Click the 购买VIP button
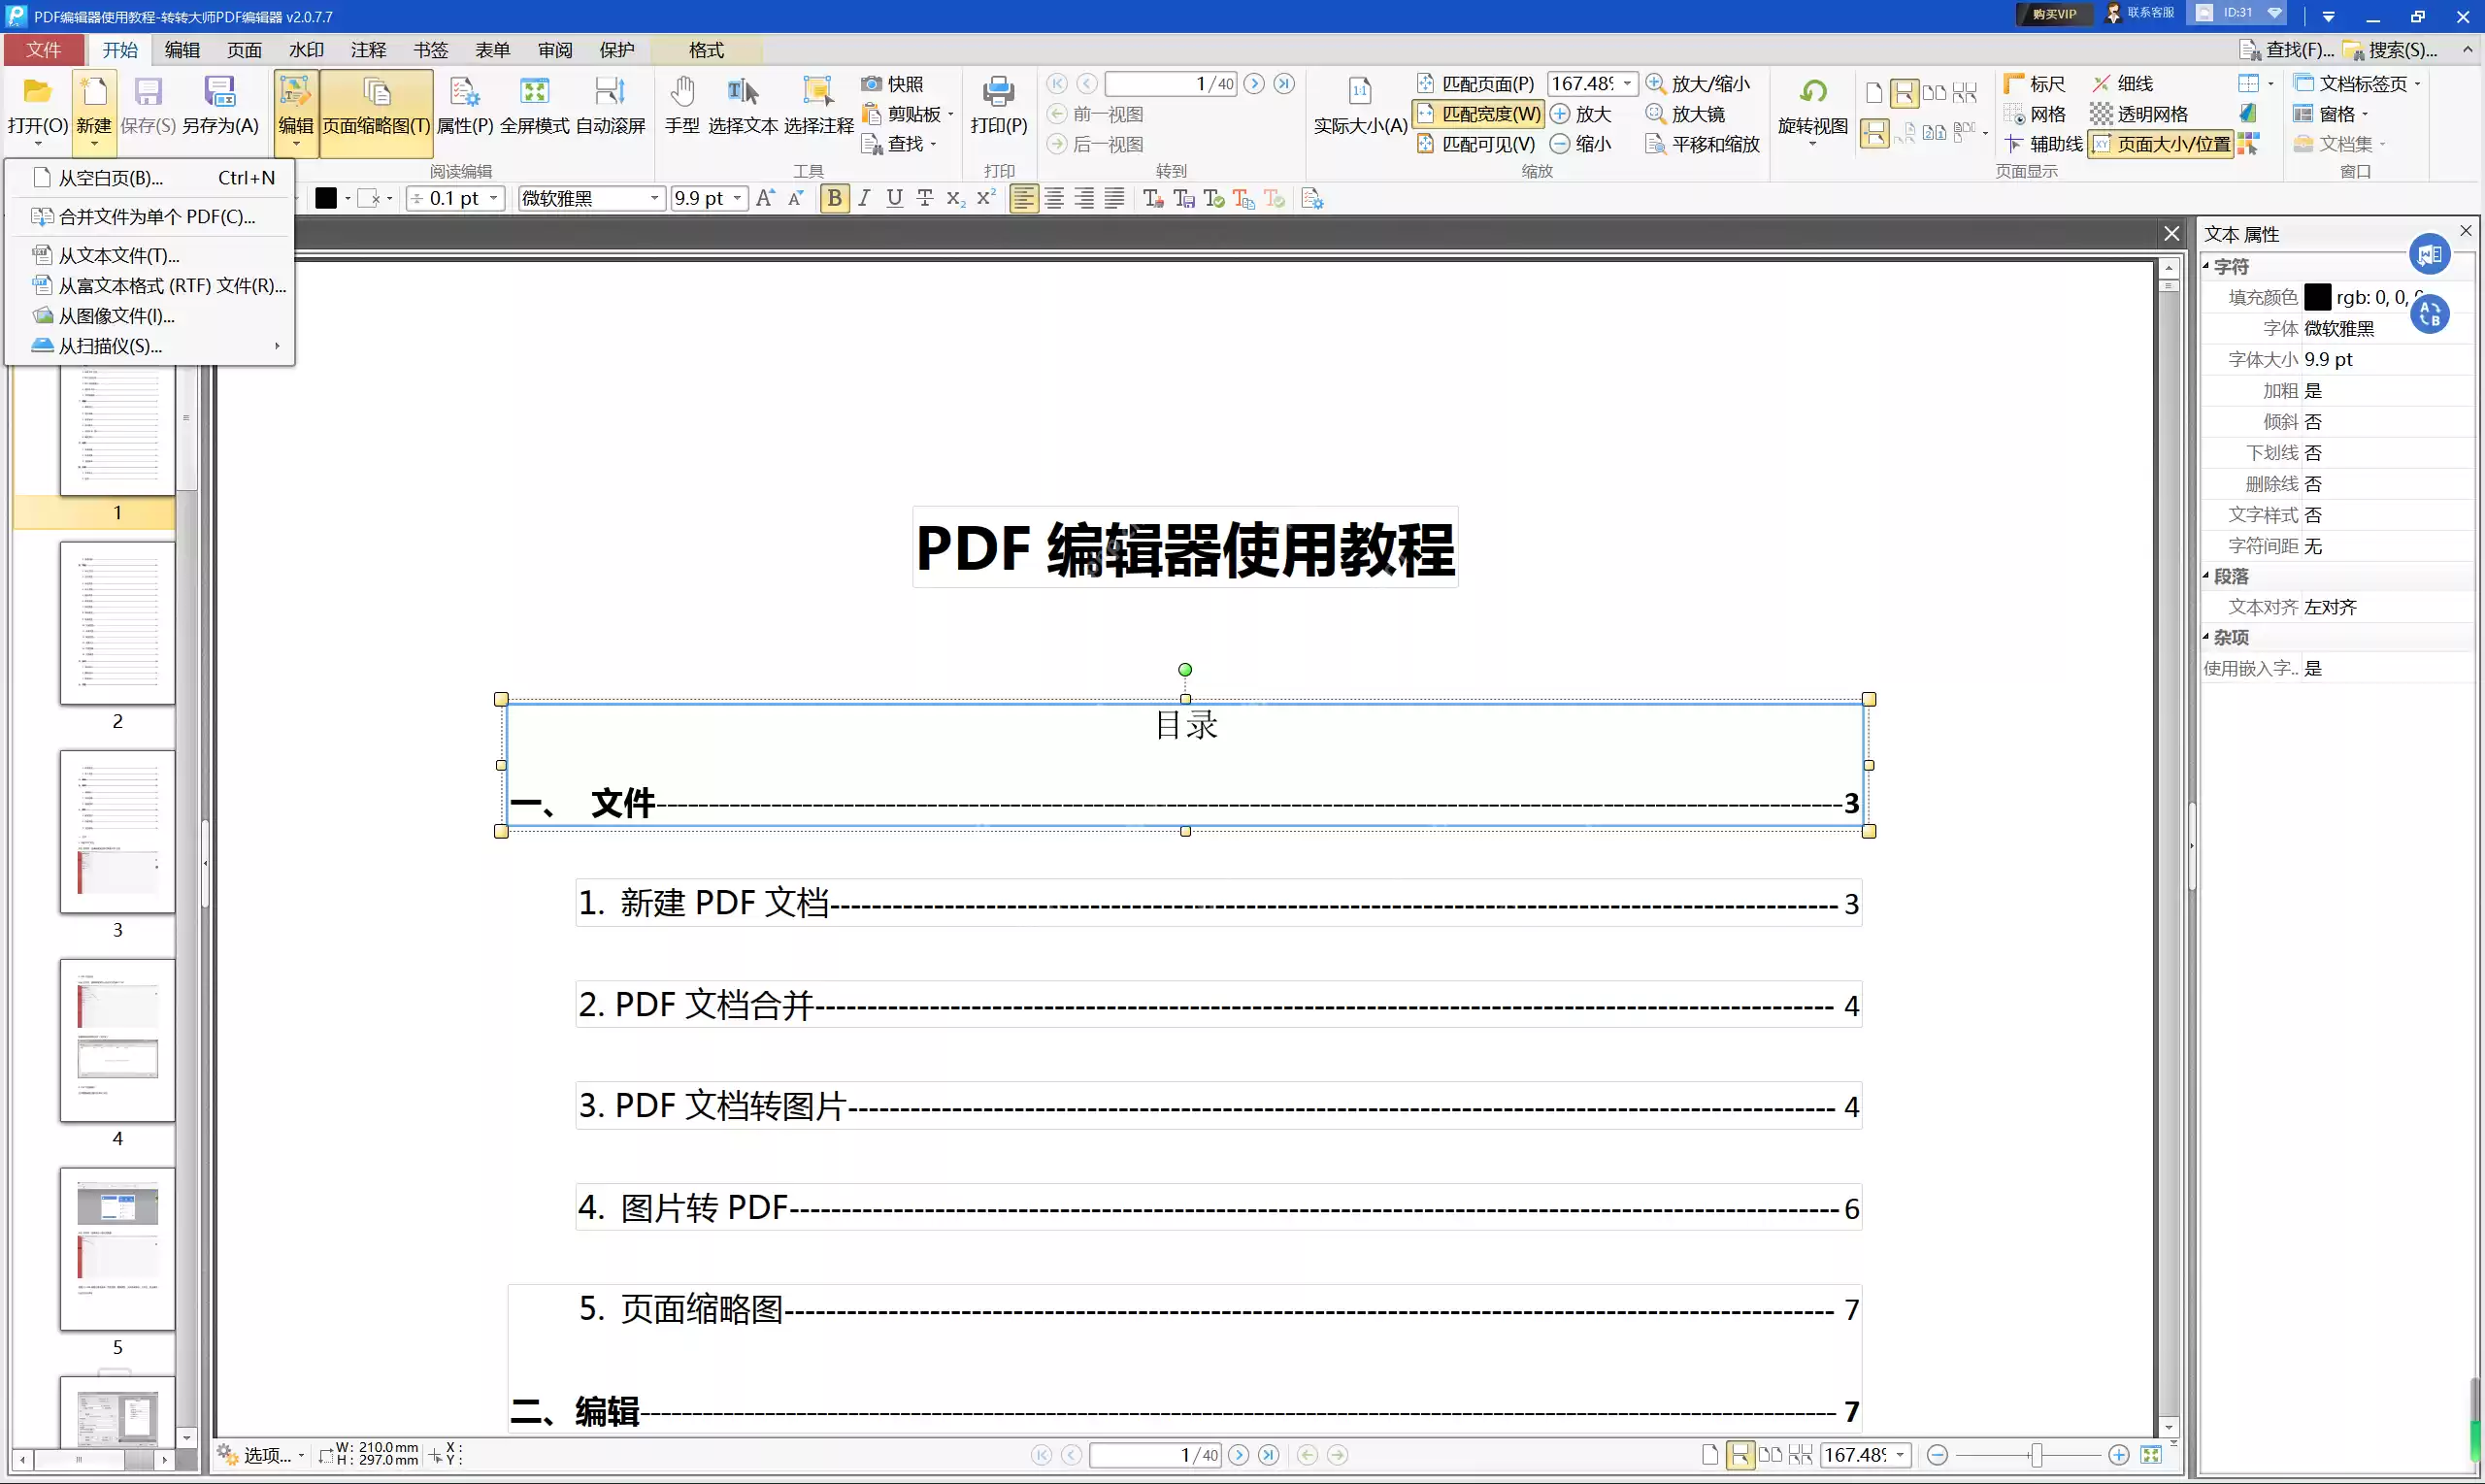This screenshot has width=2485, height=1484. [x=2052, y=14]
